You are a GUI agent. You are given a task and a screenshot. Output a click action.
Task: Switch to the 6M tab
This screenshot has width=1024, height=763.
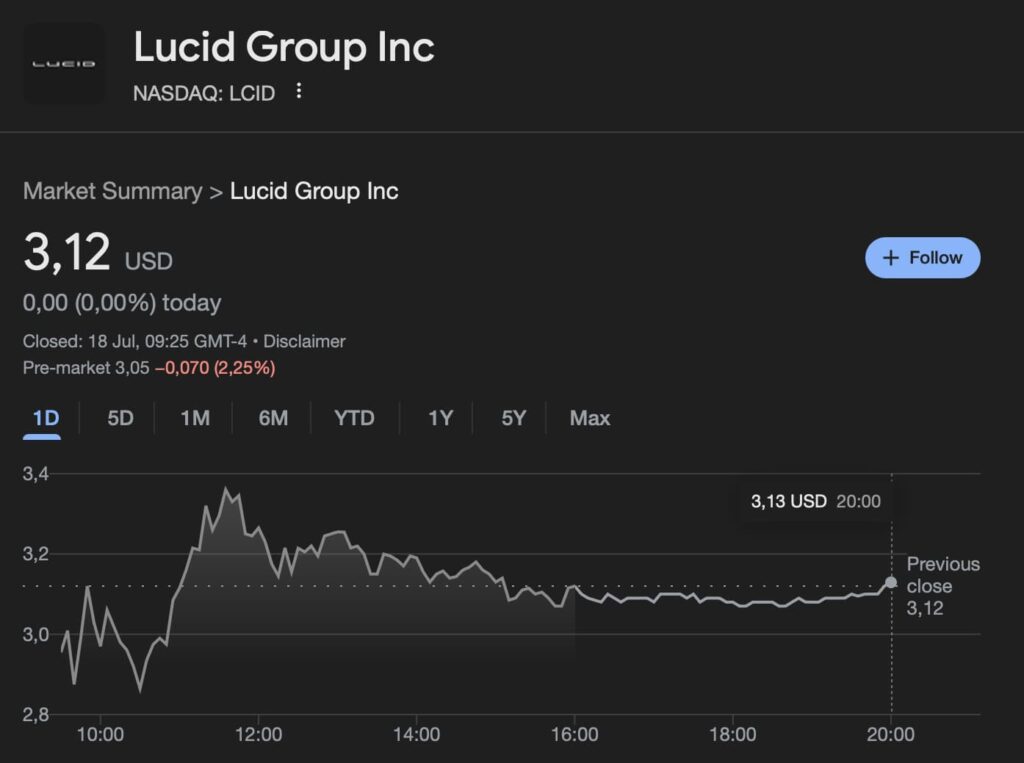pos(271,418)
